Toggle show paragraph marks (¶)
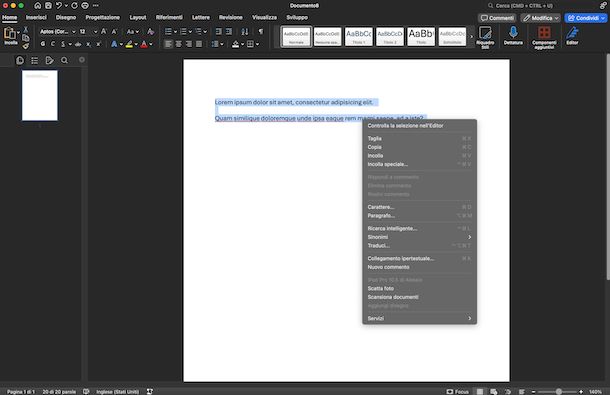The height and width of the screenshot is (395, 610). coord(261,32)
